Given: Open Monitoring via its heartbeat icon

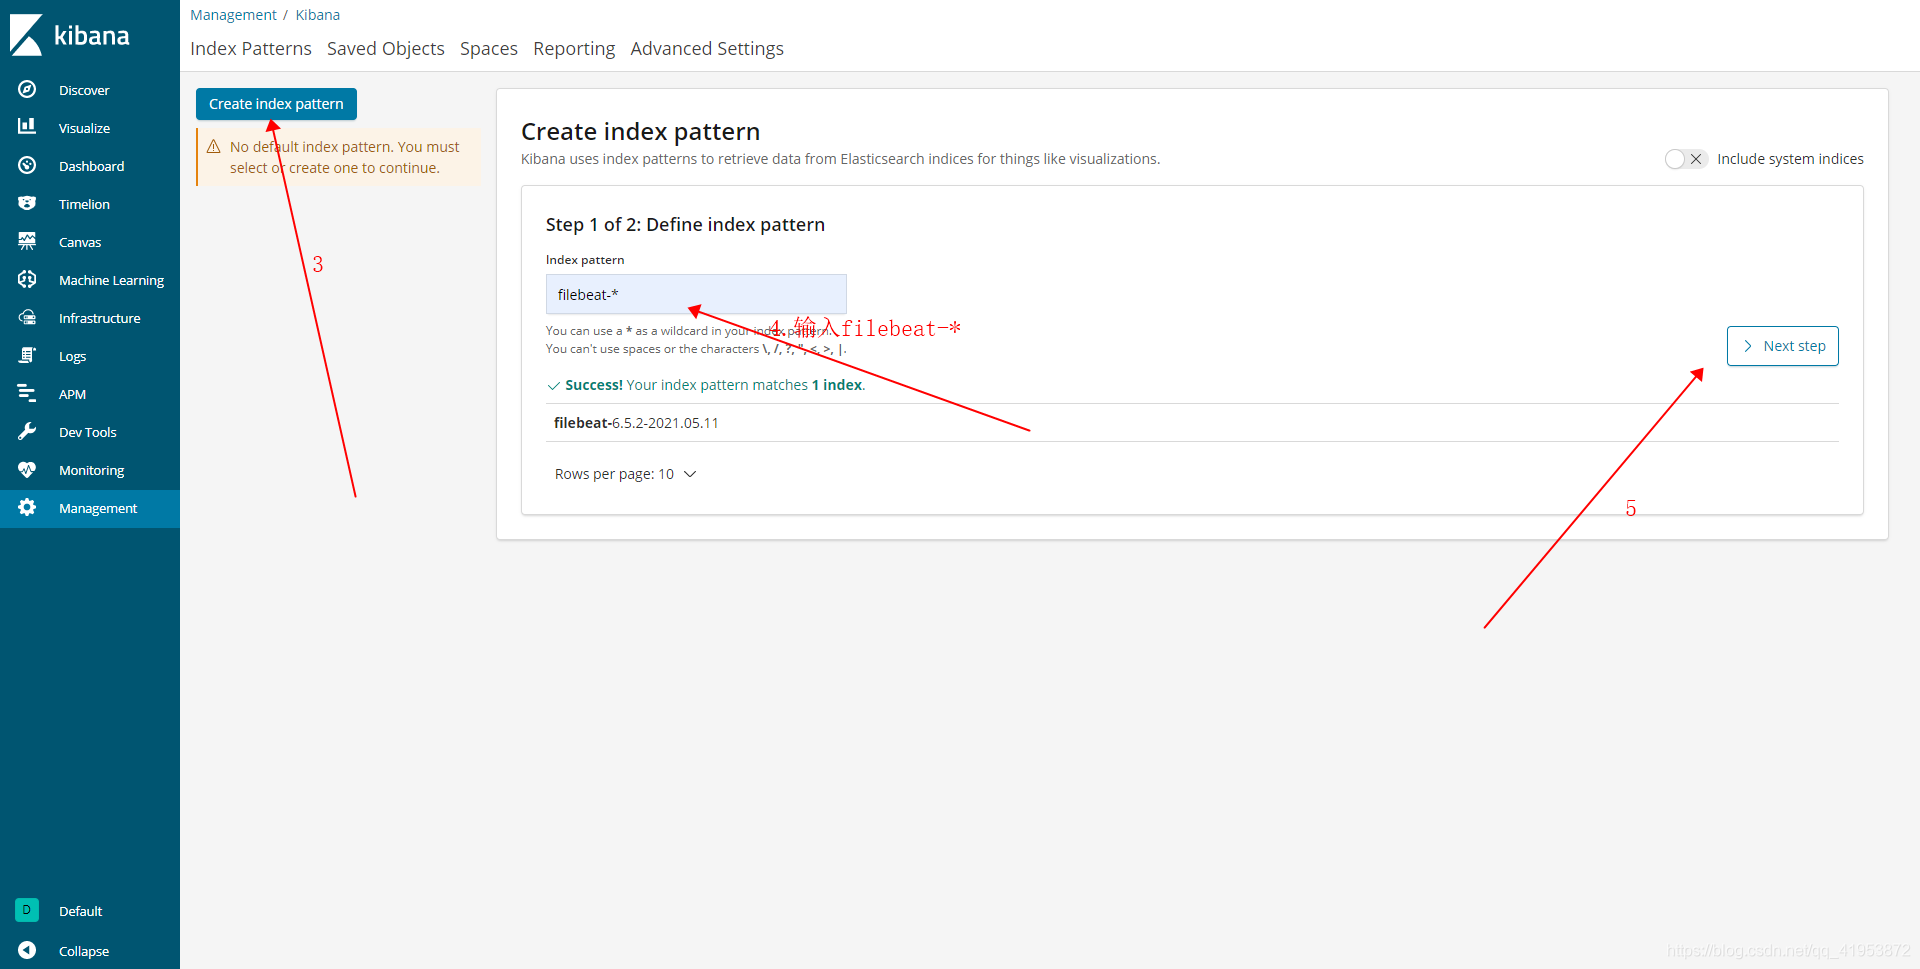Looking at the screenshot, I should (27, 469).
